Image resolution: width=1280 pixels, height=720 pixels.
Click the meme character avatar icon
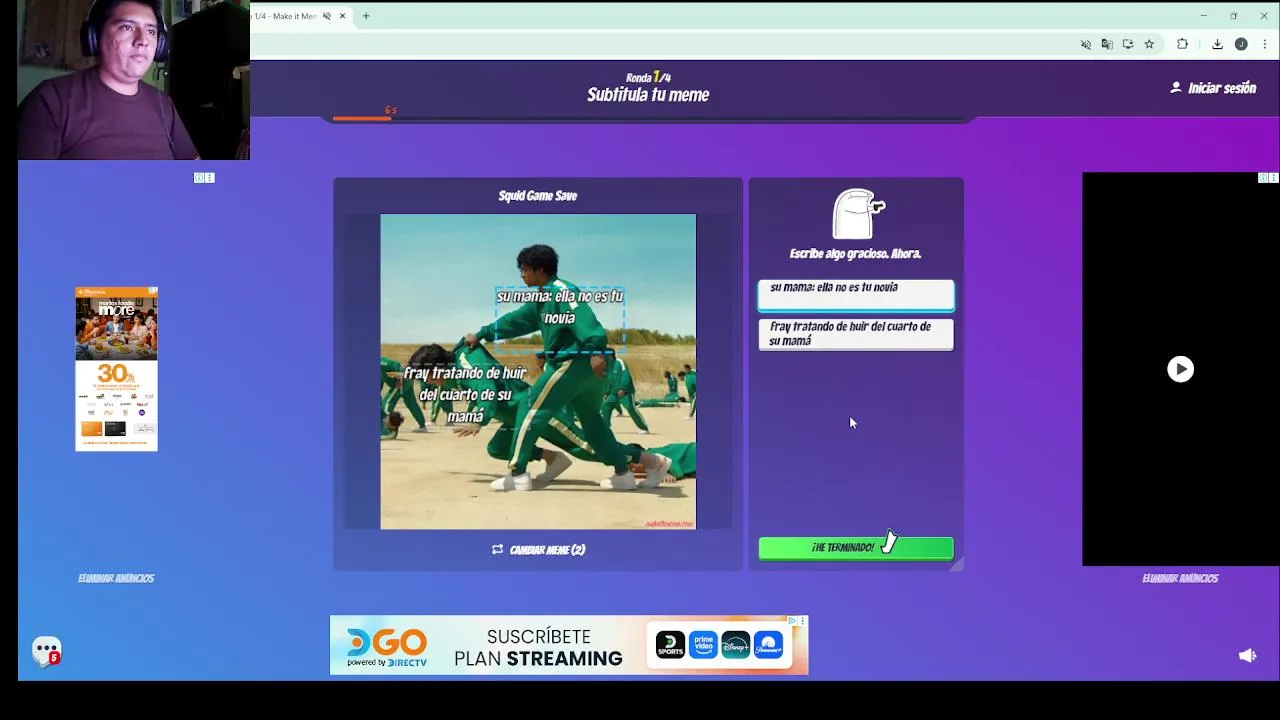click(858, 214)
